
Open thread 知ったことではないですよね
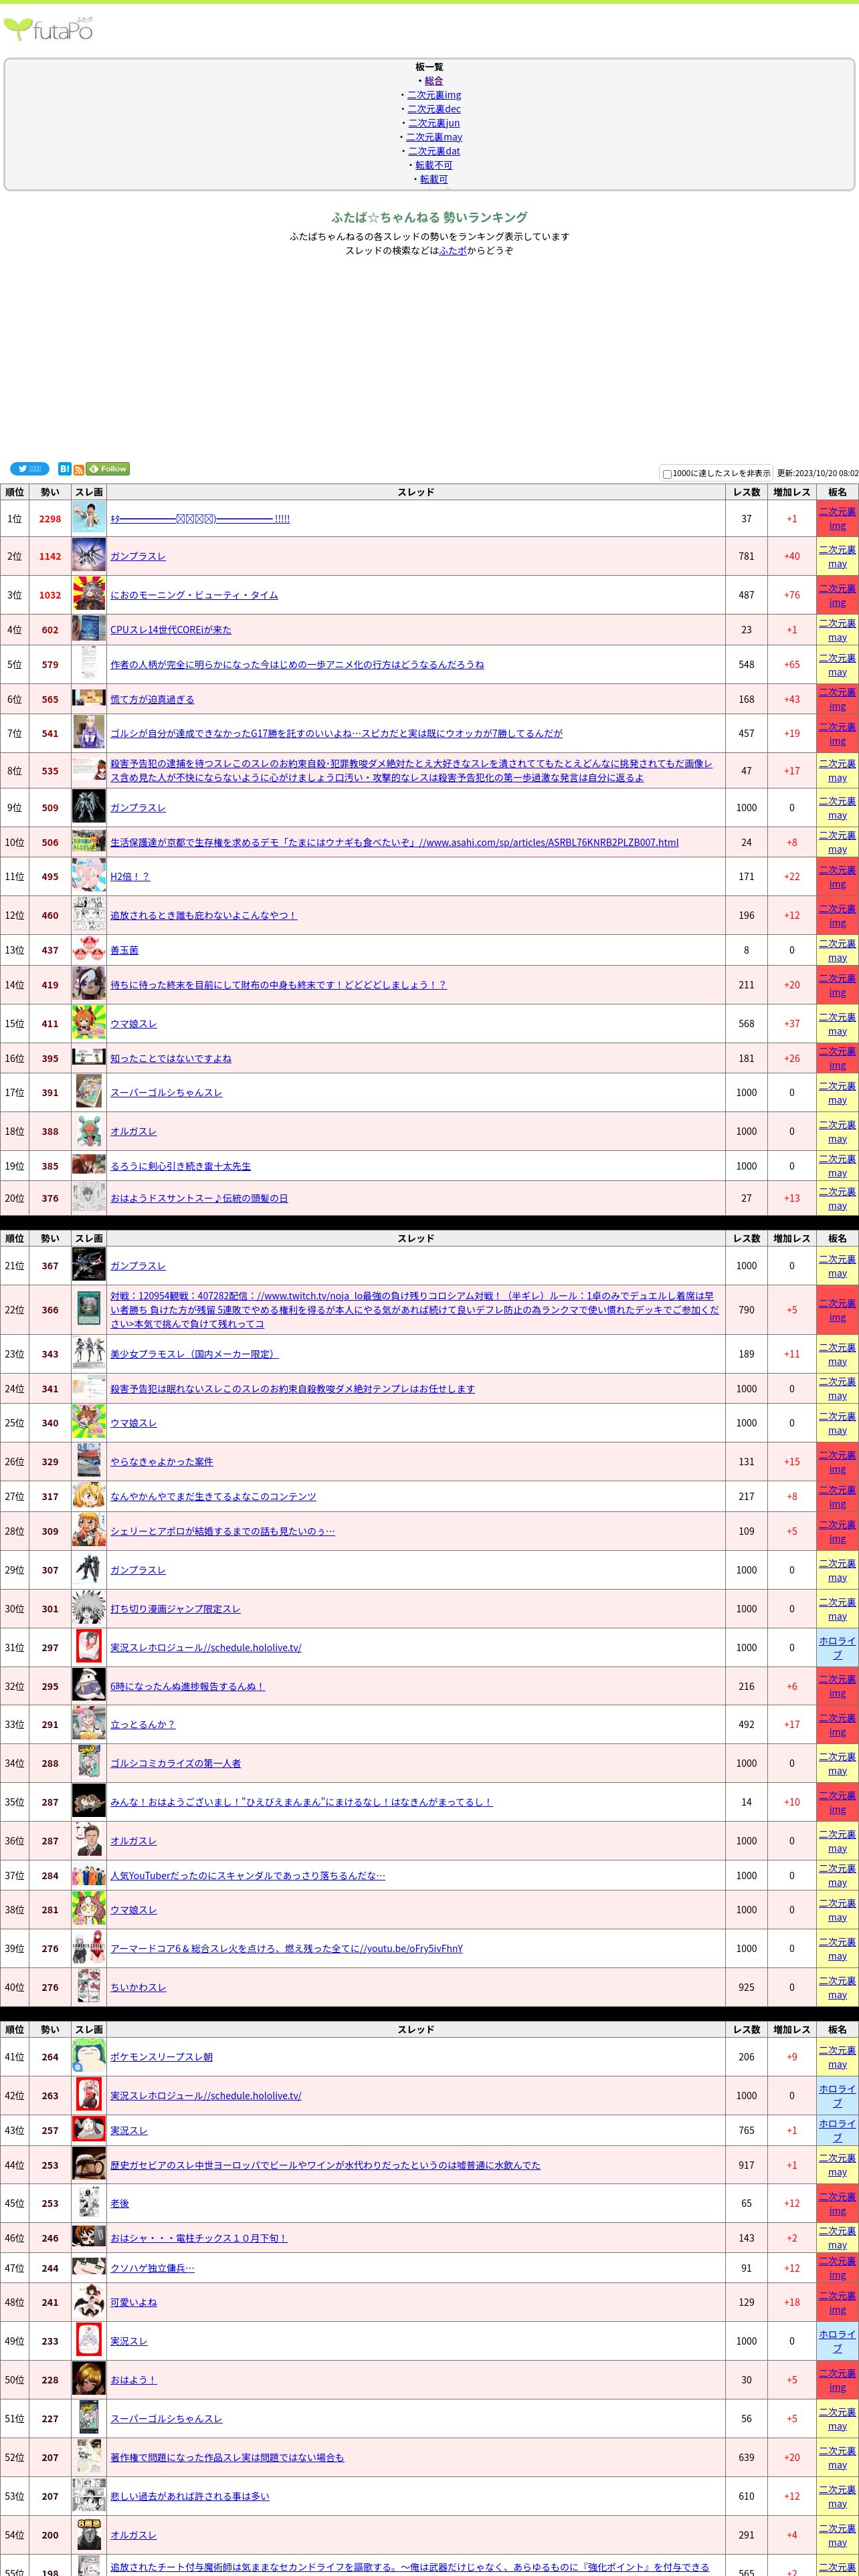coord(170,1058)
